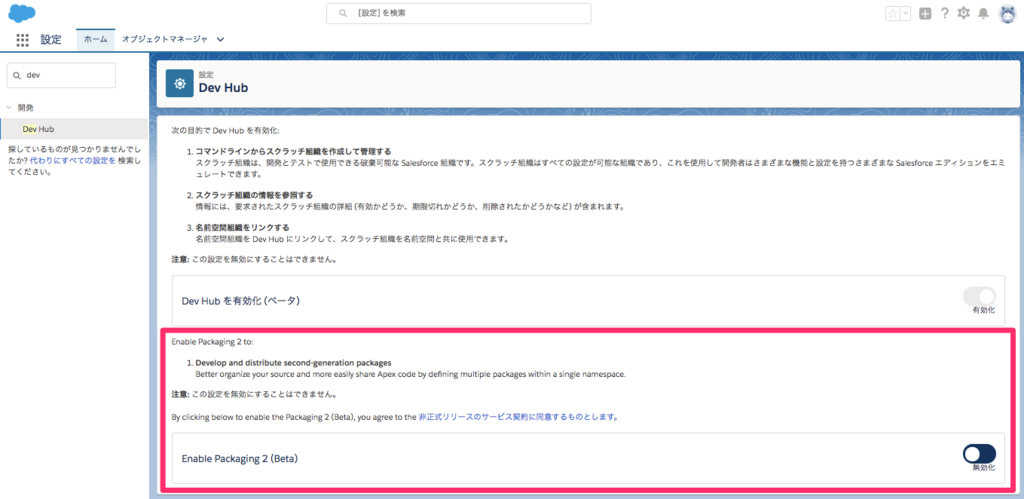The width and height of the screenshot is (1024, 499).
Task: Click the magnifier in the setup search box
Action: (x=342, y=13)
